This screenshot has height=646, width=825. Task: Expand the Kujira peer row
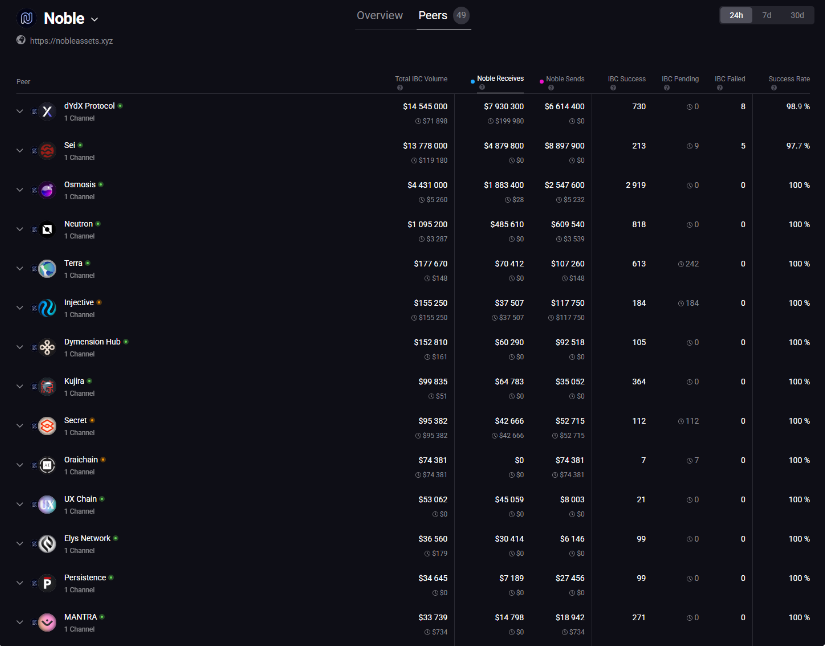(20, 387)
